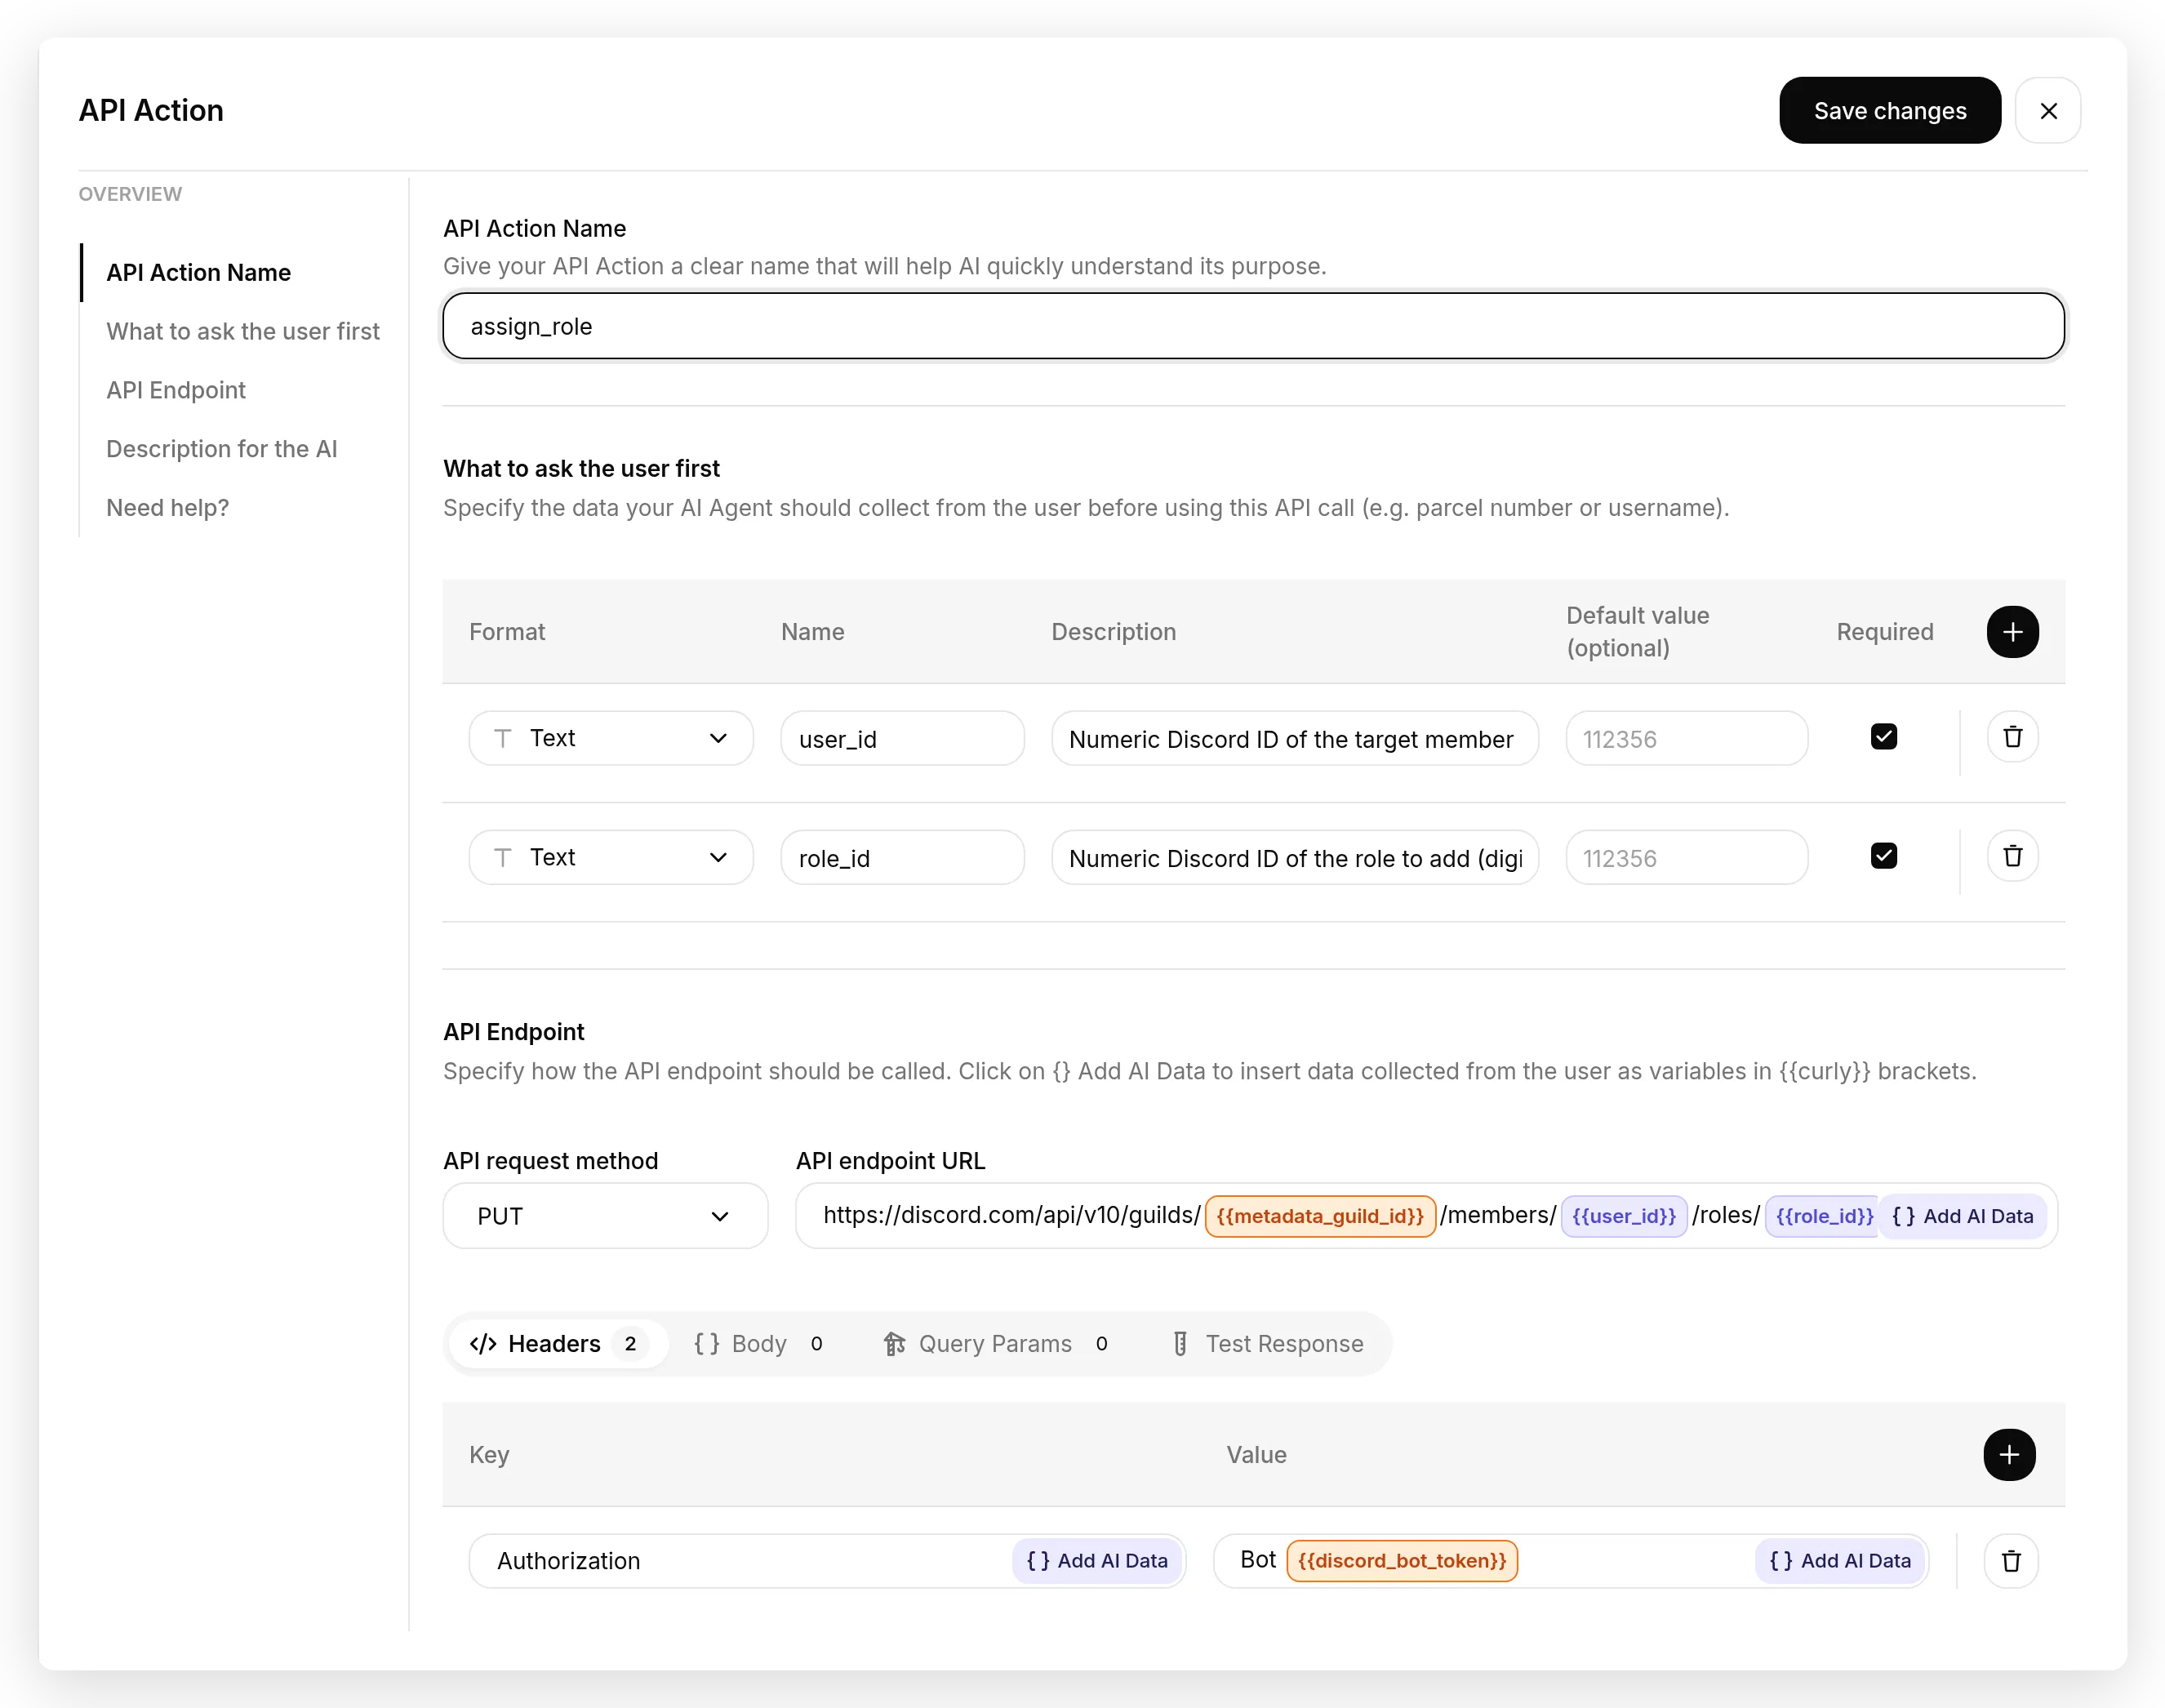
Task: Click the text icon in user_id Format
Action: pyautogui.click(x=503, y=738)
